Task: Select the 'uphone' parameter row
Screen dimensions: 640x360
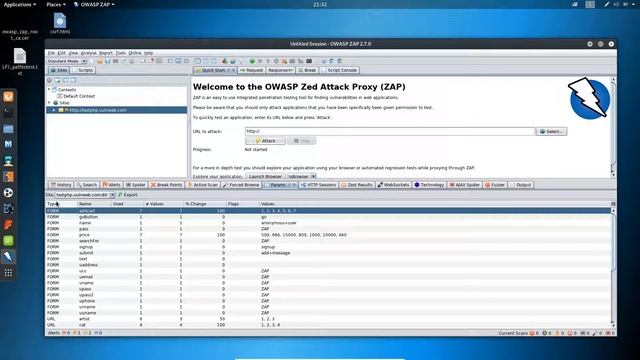Action: 329,301
